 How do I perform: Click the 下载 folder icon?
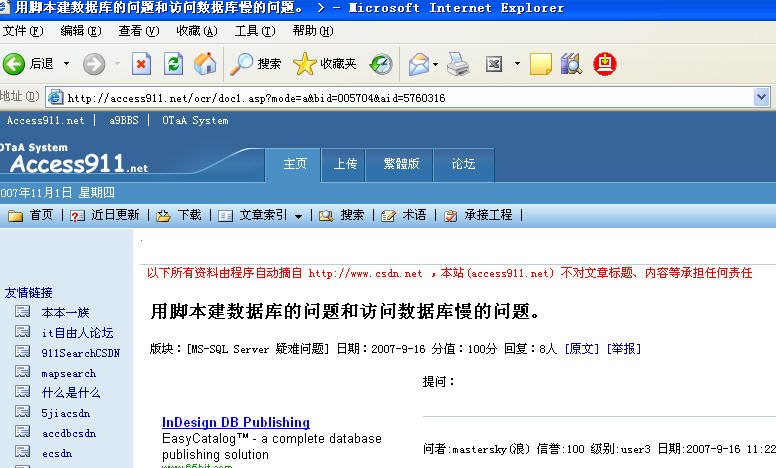coord(163,216)
